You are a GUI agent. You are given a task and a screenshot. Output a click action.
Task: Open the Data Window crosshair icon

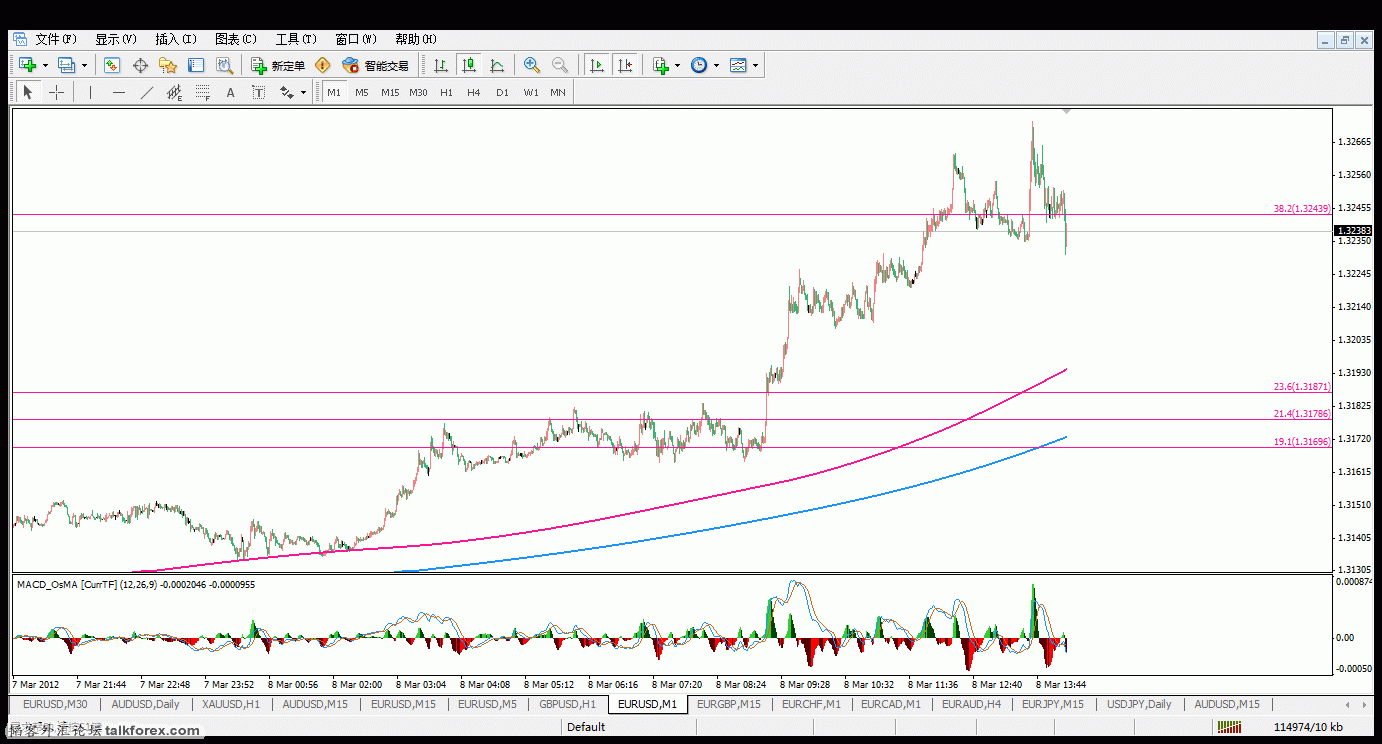tap(140, 65)
